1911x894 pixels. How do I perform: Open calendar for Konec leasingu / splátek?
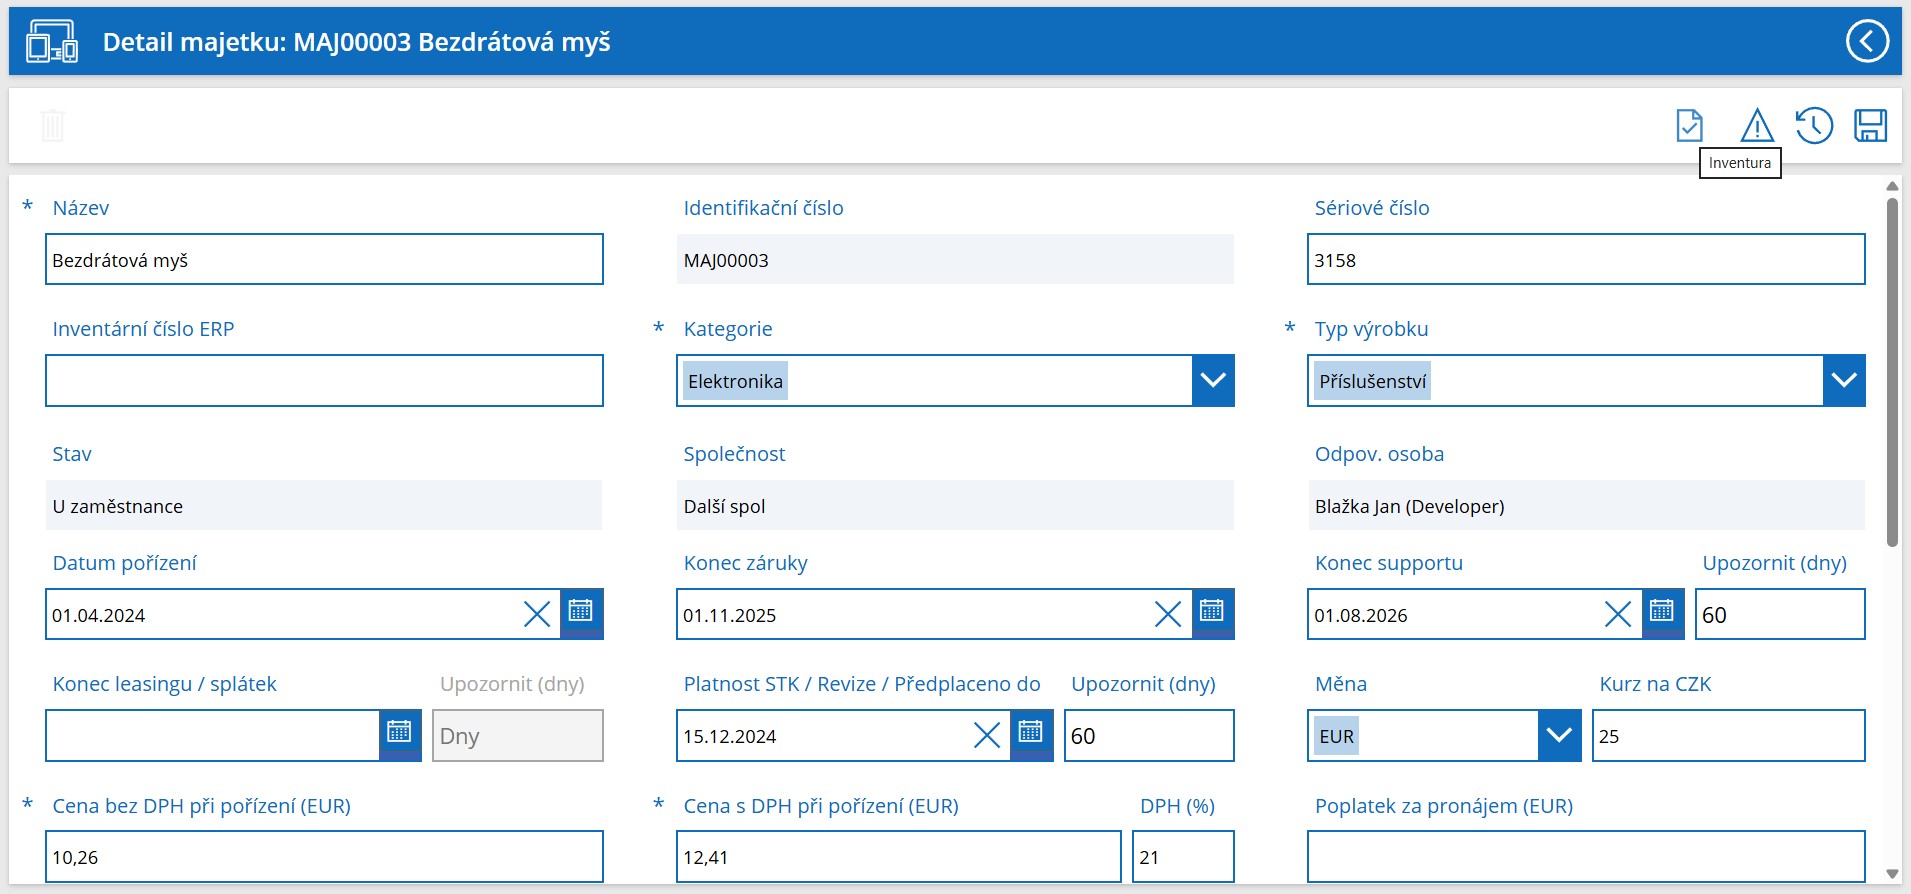click(x=399, y=735)
